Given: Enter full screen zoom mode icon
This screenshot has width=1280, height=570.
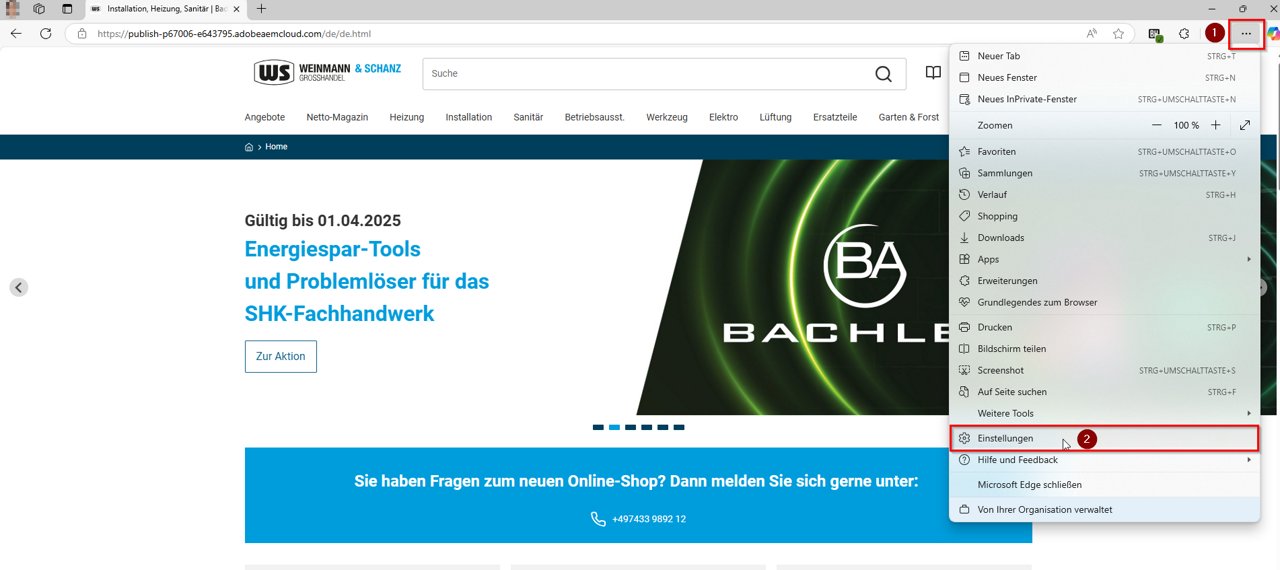Looking at the screenshot, I should coord(1244,125).
